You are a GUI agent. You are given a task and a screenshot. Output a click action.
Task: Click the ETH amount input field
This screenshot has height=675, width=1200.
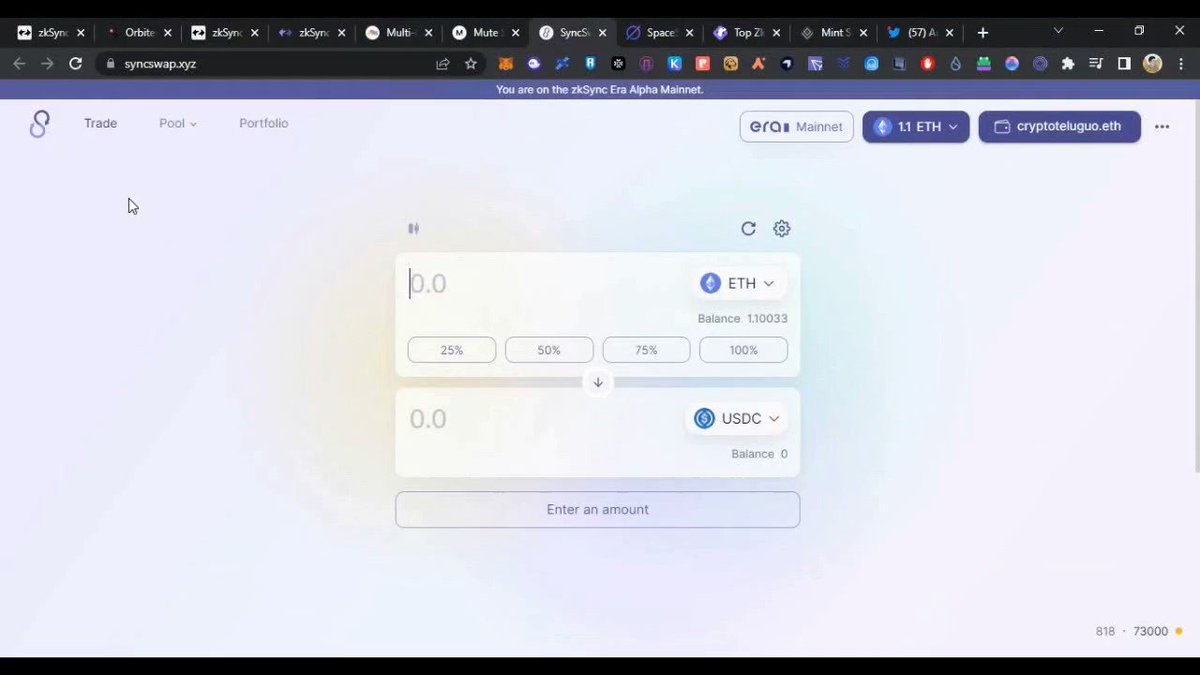click(x=545, y=283)
